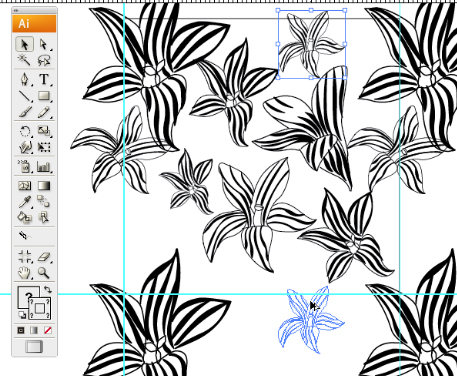Choose the Live Paint Selection tool

click(x=44, y=217)
